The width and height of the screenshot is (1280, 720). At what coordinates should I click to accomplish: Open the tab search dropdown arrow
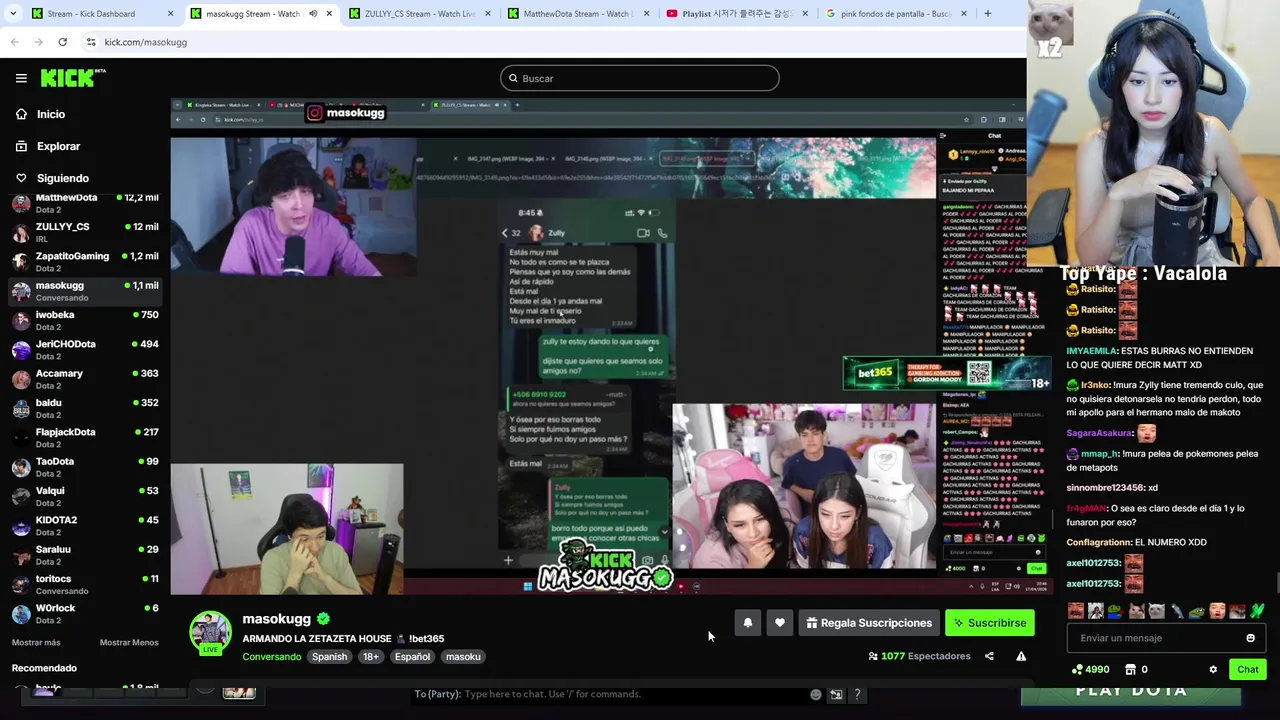13,14
